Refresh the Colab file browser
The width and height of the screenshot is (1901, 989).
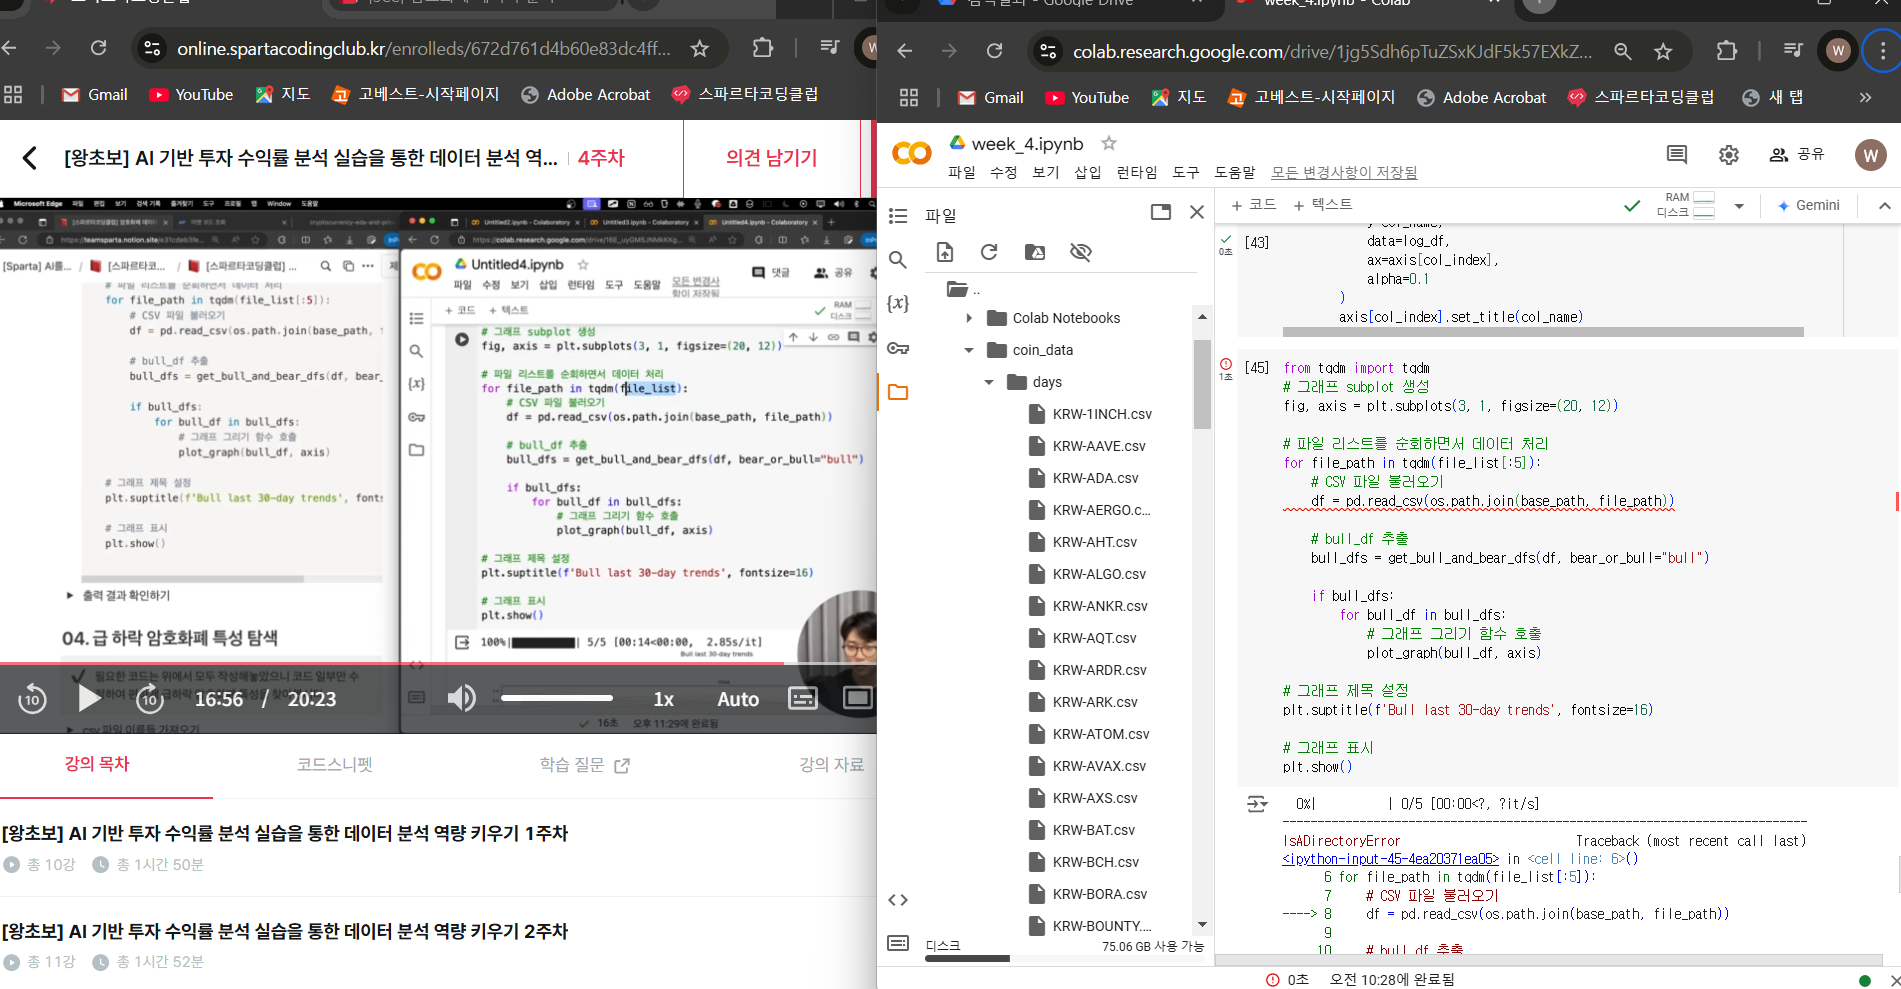coord(989,252)
